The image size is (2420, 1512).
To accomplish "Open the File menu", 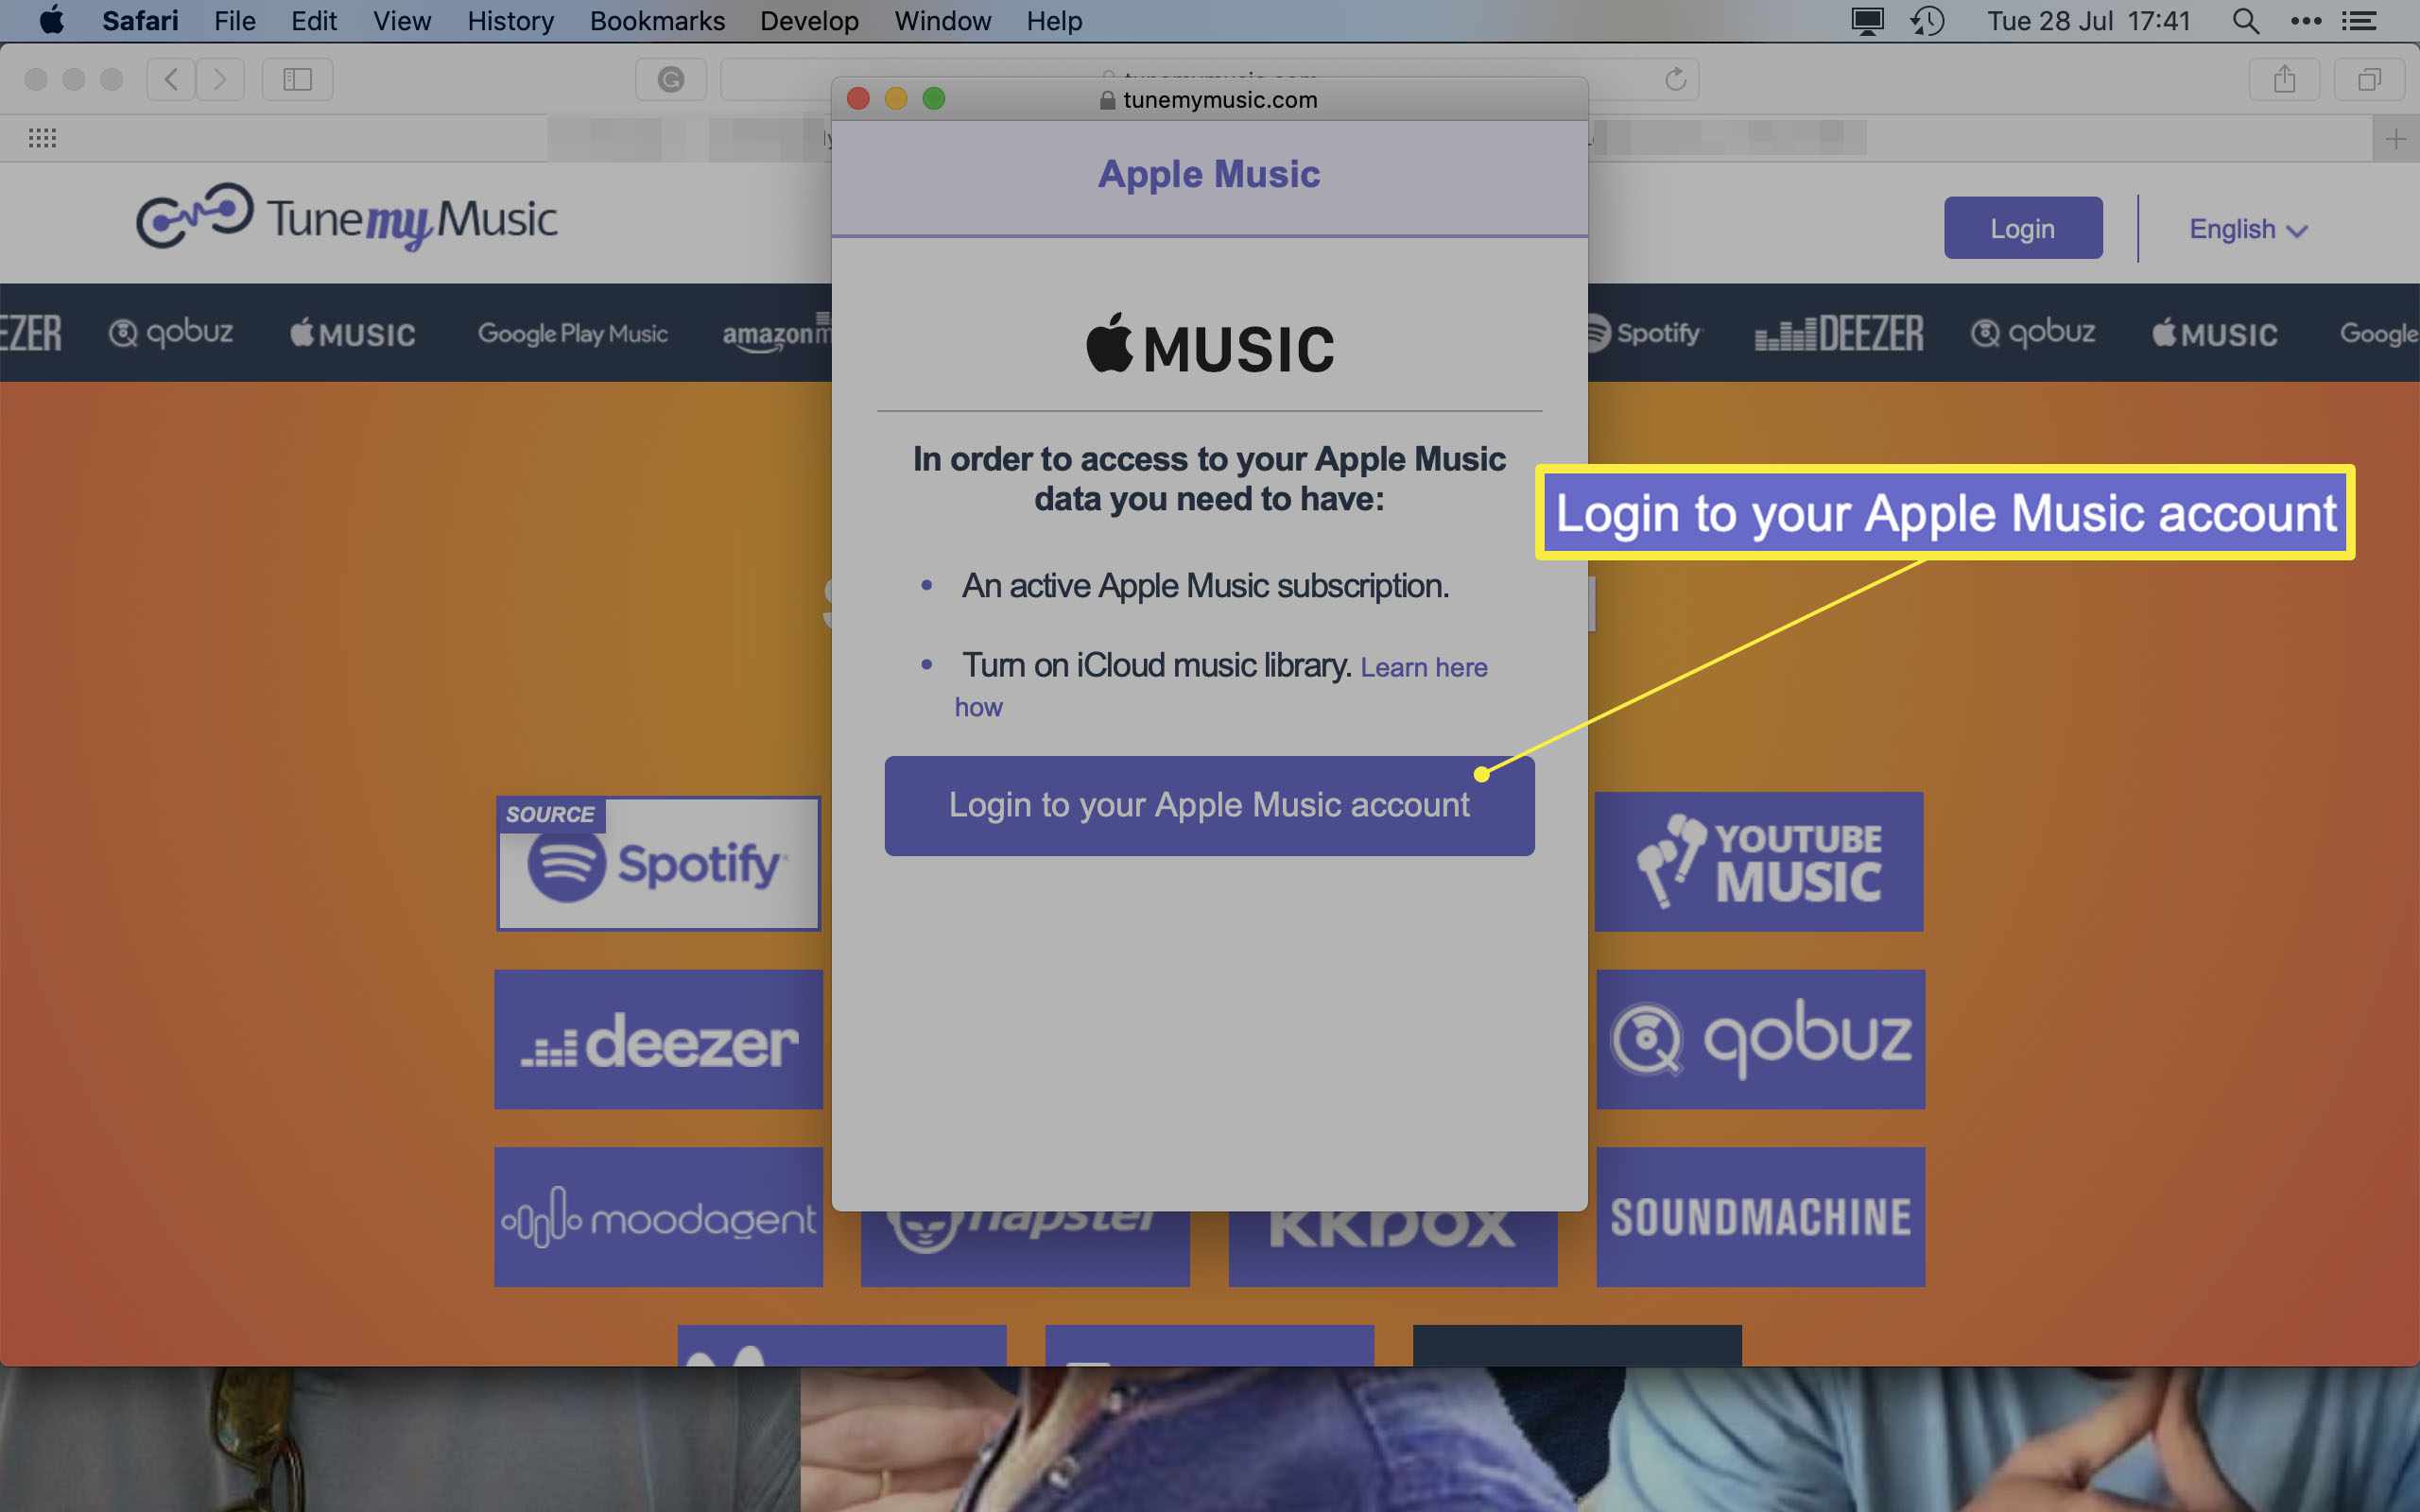I will 235,20.
